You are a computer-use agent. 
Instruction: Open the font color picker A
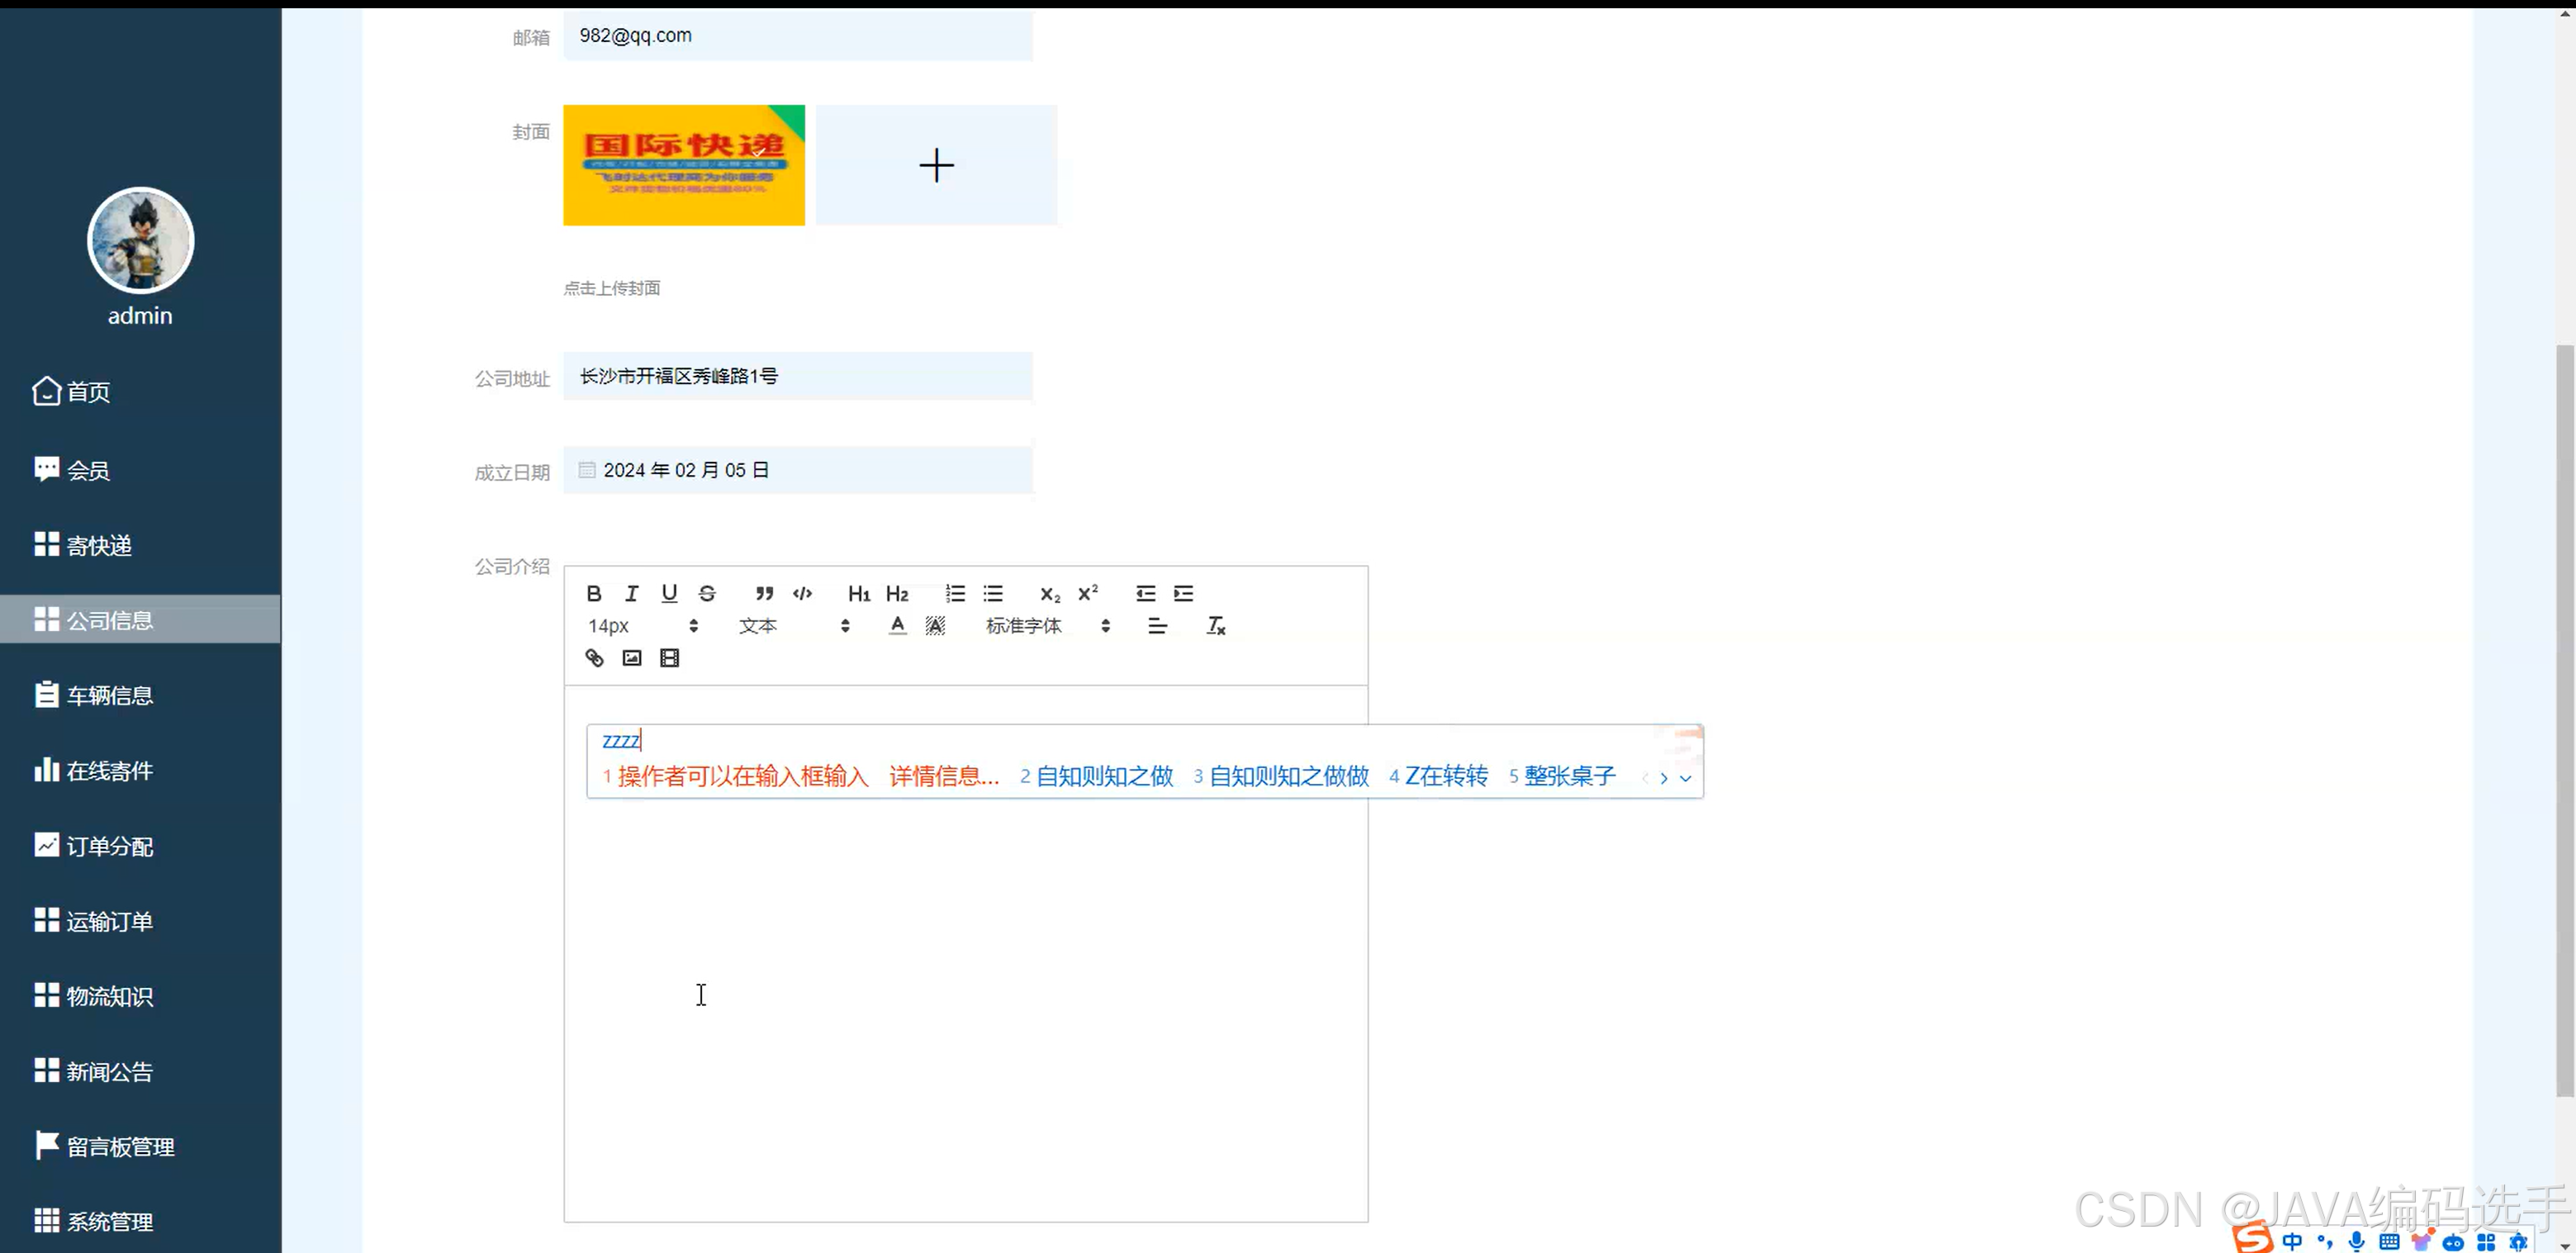click(897, 625)
